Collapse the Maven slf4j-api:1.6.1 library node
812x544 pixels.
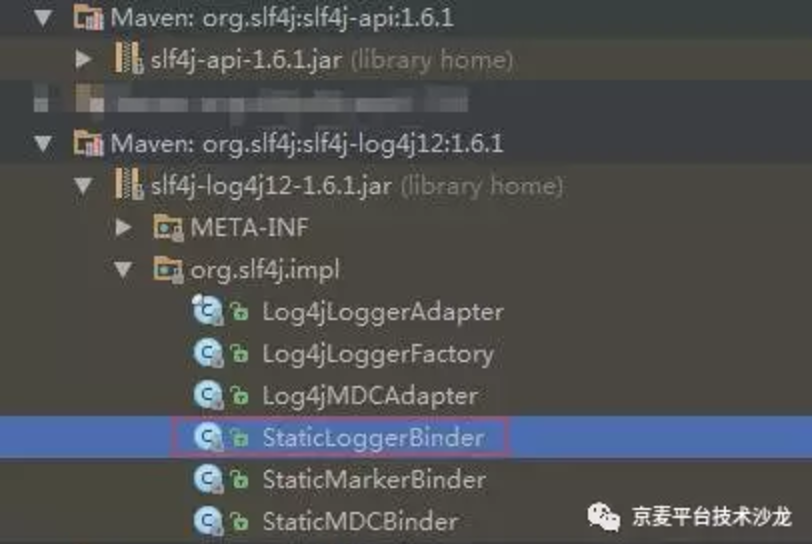(43, 18)
